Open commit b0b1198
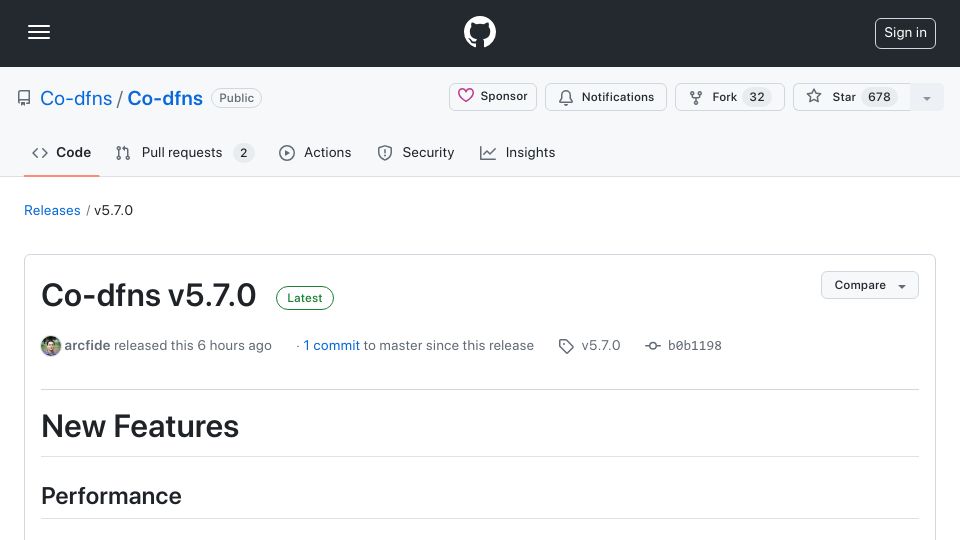 click(694, 345)
